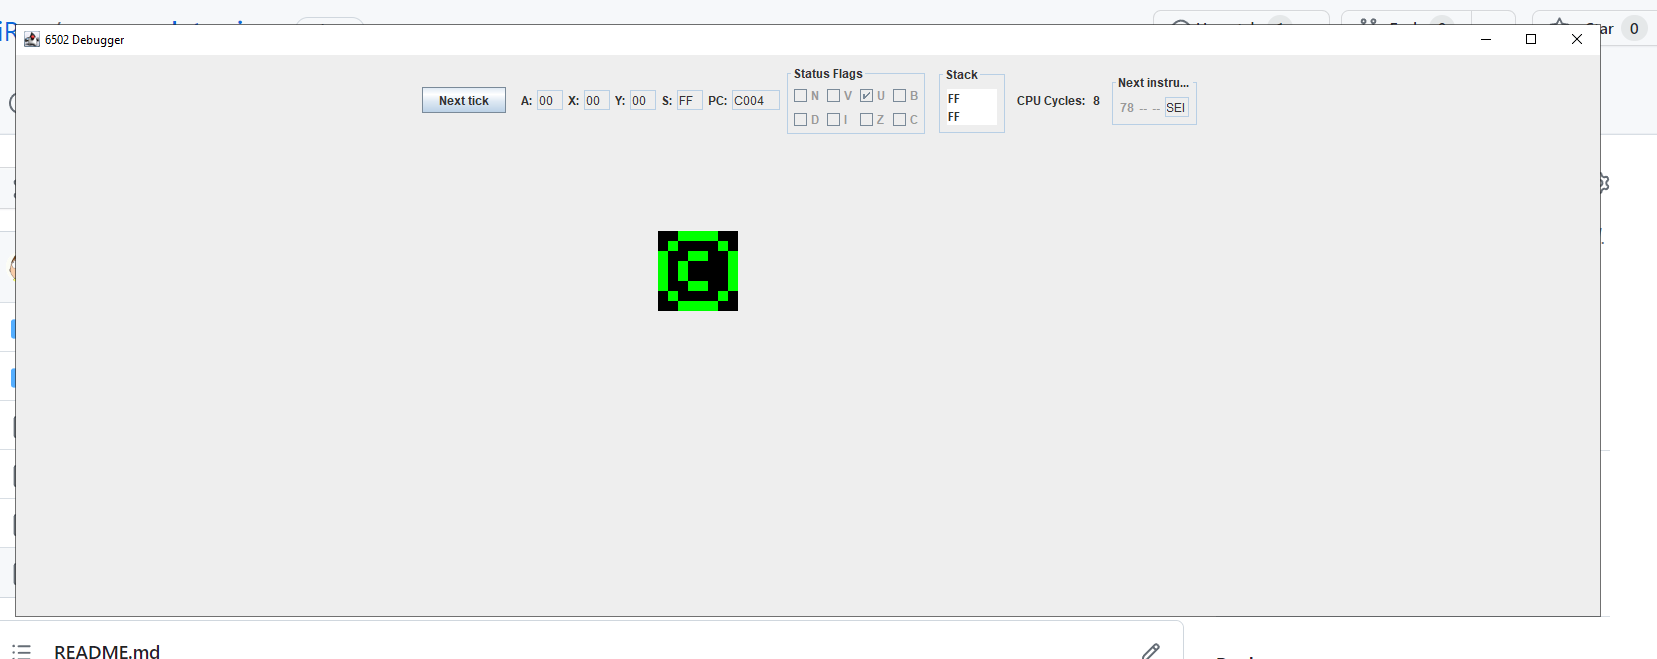
Task: Toggle the D status flag checkbox
Action: (x=800, y=120)
